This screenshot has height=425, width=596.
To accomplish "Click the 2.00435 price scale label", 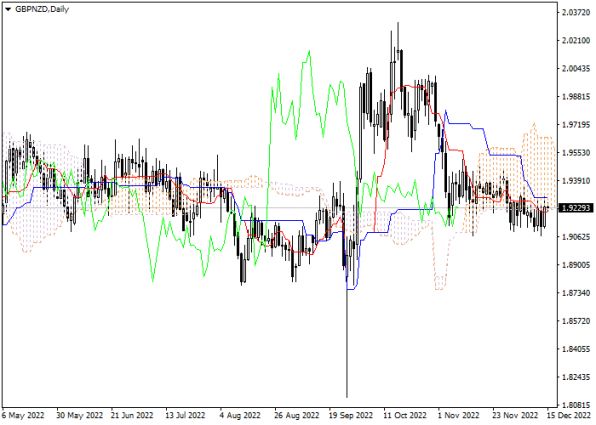I will (x=576, y=68).
